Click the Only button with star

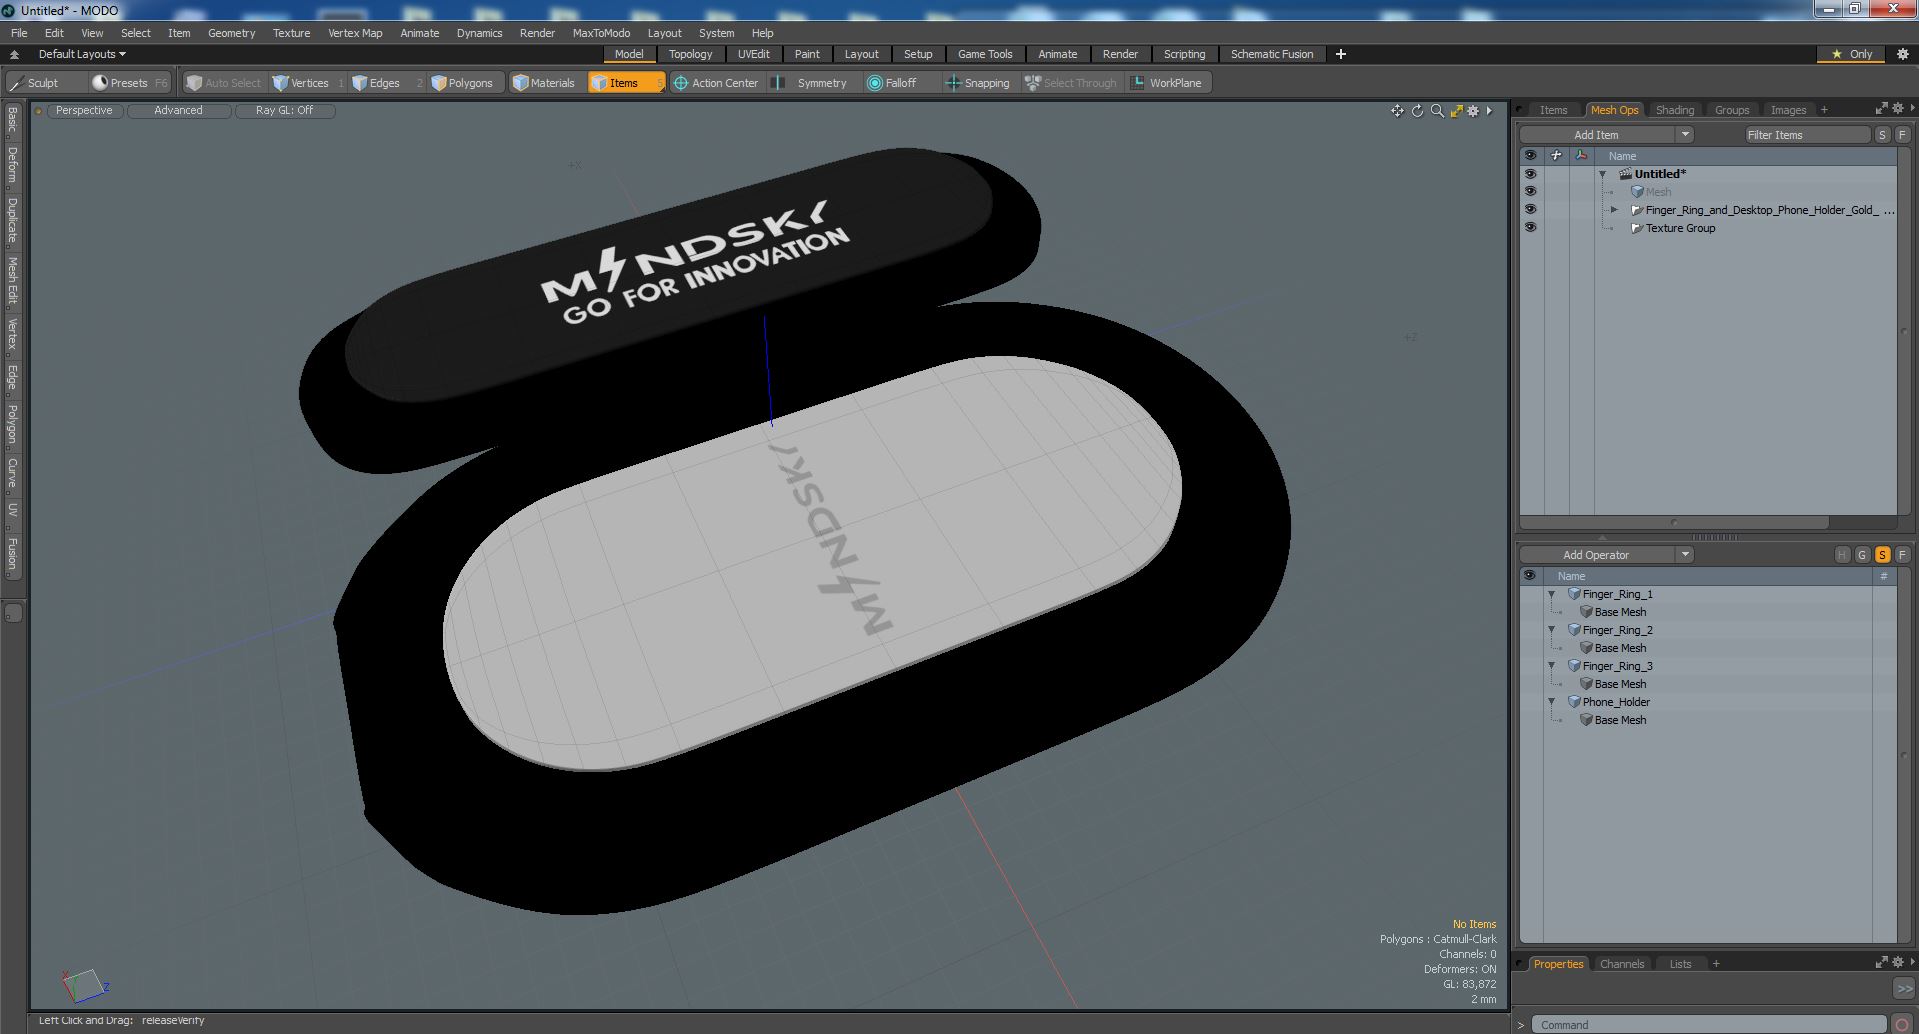click(x=1851, y=54)
